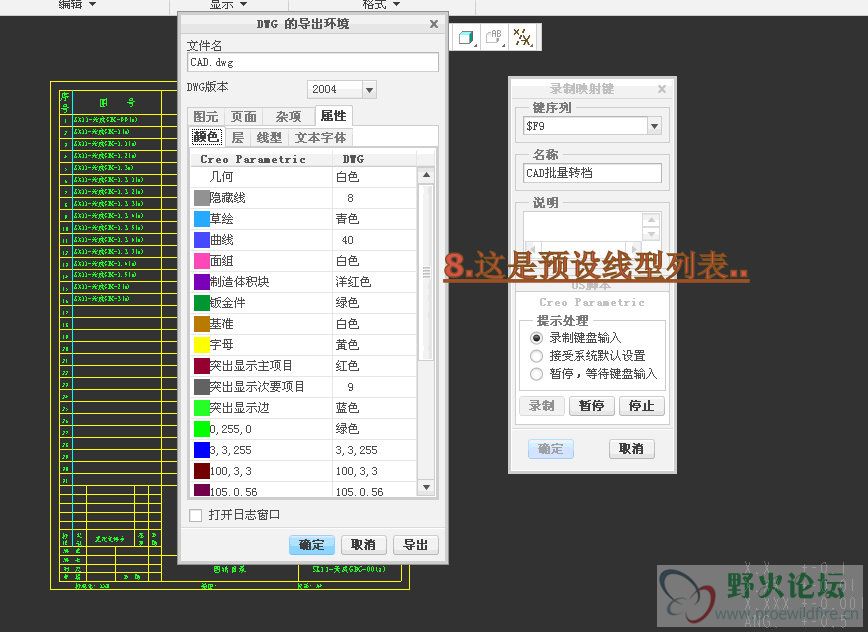Viewport: 868px width, 632px height.
Task: Select 暂停，等待键盘输入 radio option
Action: coord(536,374)
